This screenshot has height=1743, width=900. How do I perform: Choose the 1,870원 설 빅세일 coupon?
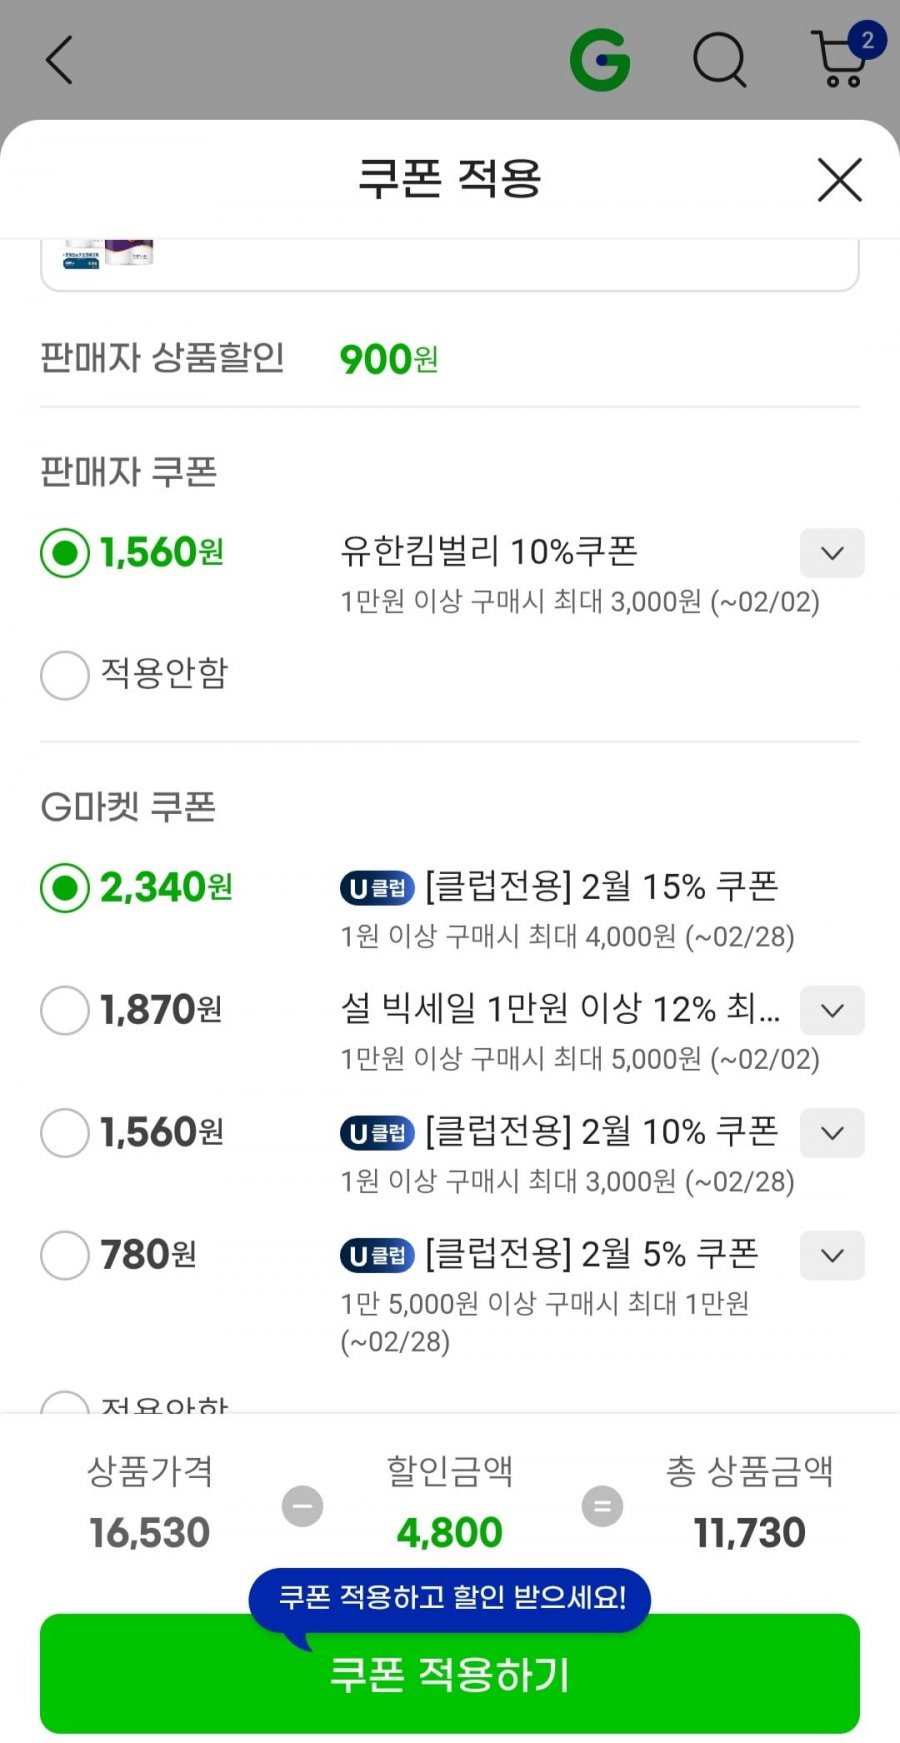[x=65, y=1010]
